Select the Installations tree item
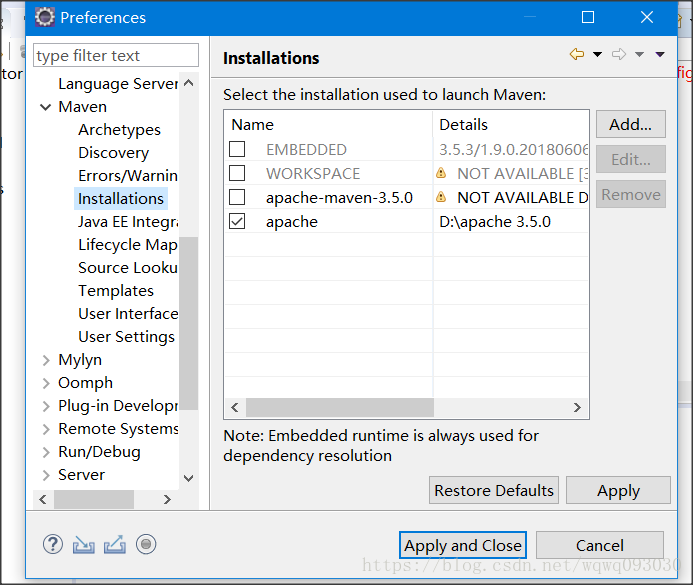Image resolution: width=693 pixels, height=585 pixels. point(121,199)
